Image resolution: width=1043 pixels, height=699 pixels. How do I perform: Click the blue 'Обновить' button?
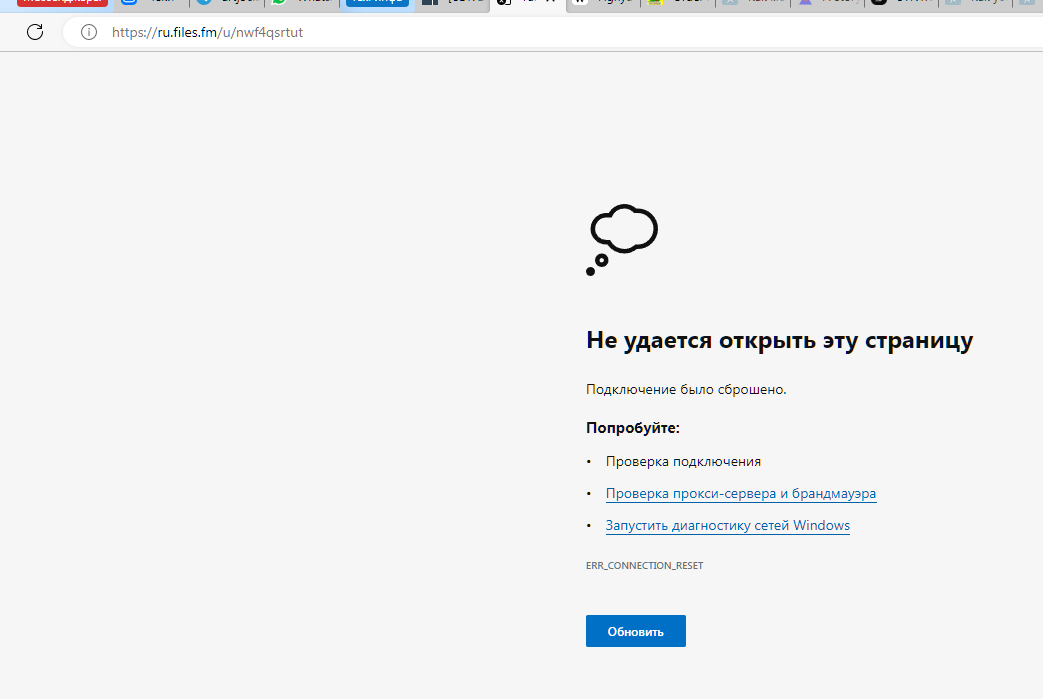pyautogui.click(x=635, y=631)
